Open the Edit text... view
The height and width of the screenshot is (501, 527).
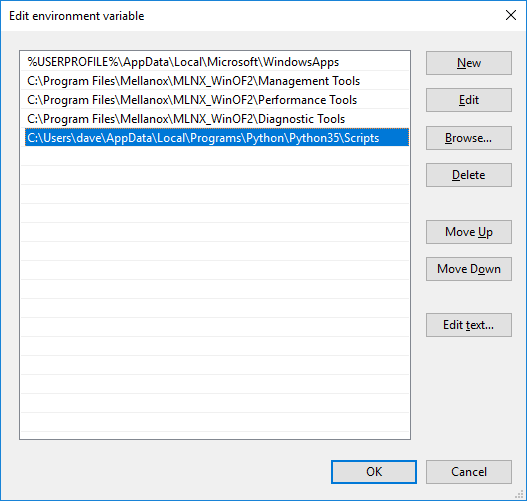click(x=469, y=325)
